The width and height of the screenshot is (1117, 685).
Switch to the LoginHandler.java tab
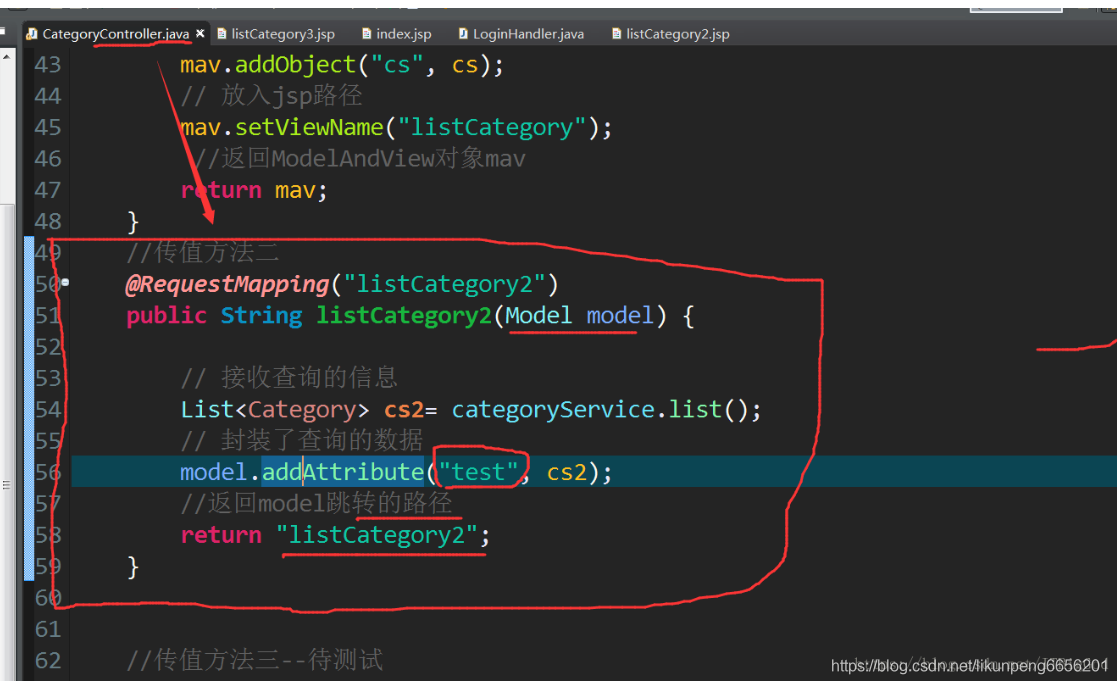pos(521,33)
